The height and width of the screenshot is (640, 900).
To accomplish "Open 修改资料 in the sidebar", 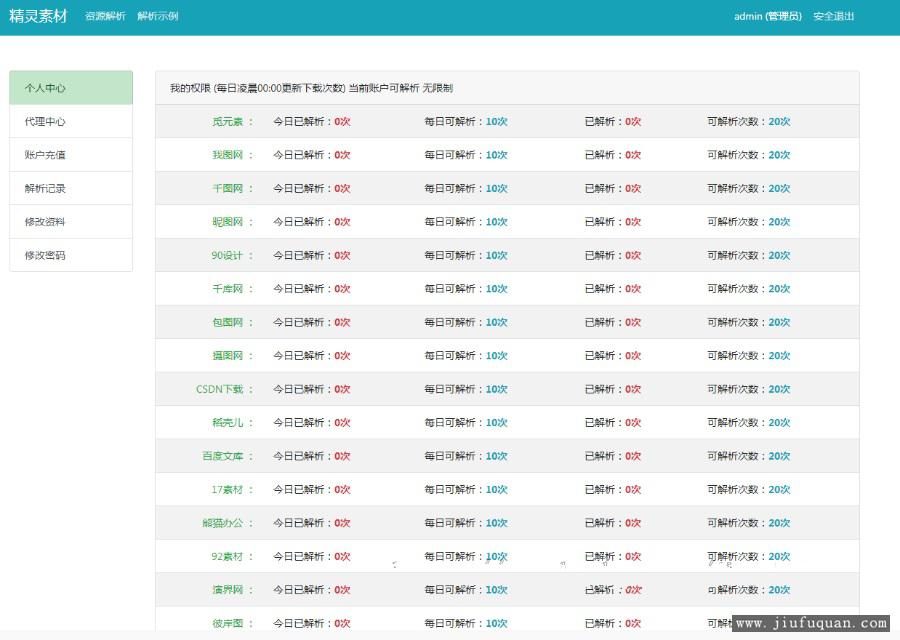I will [x=71, y=222].
